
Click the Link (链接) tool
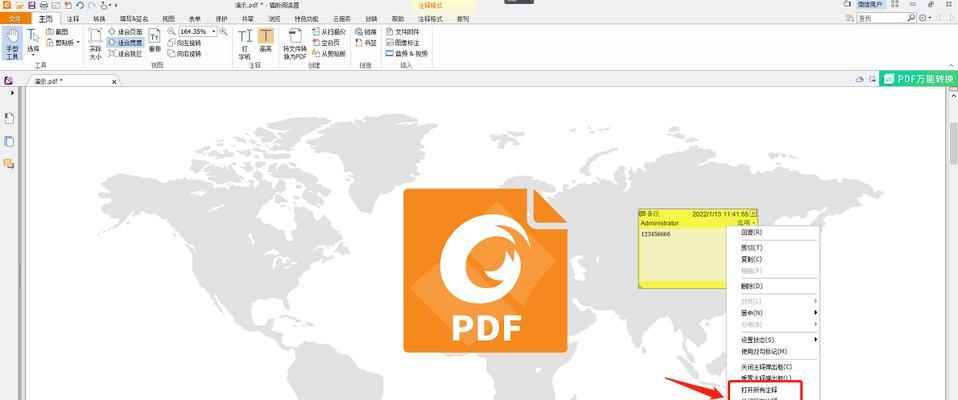tap(366, 31)
